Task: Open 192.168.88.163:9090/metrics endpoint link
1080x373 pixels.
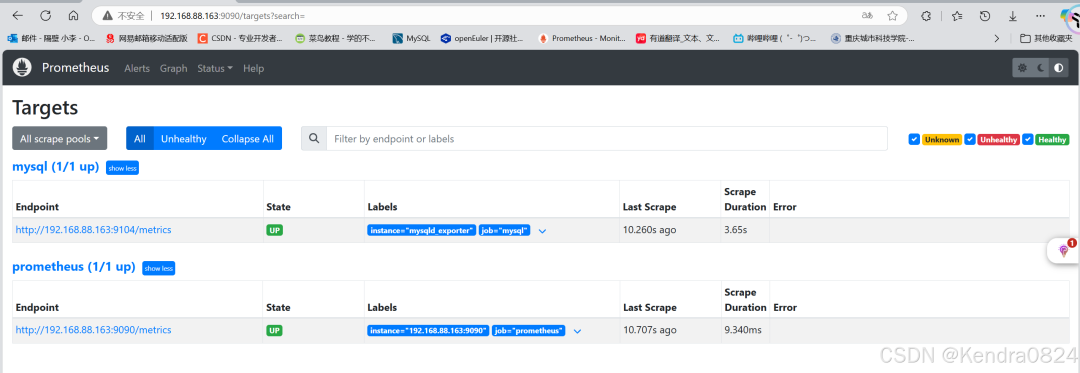Action: pos(94,330)
